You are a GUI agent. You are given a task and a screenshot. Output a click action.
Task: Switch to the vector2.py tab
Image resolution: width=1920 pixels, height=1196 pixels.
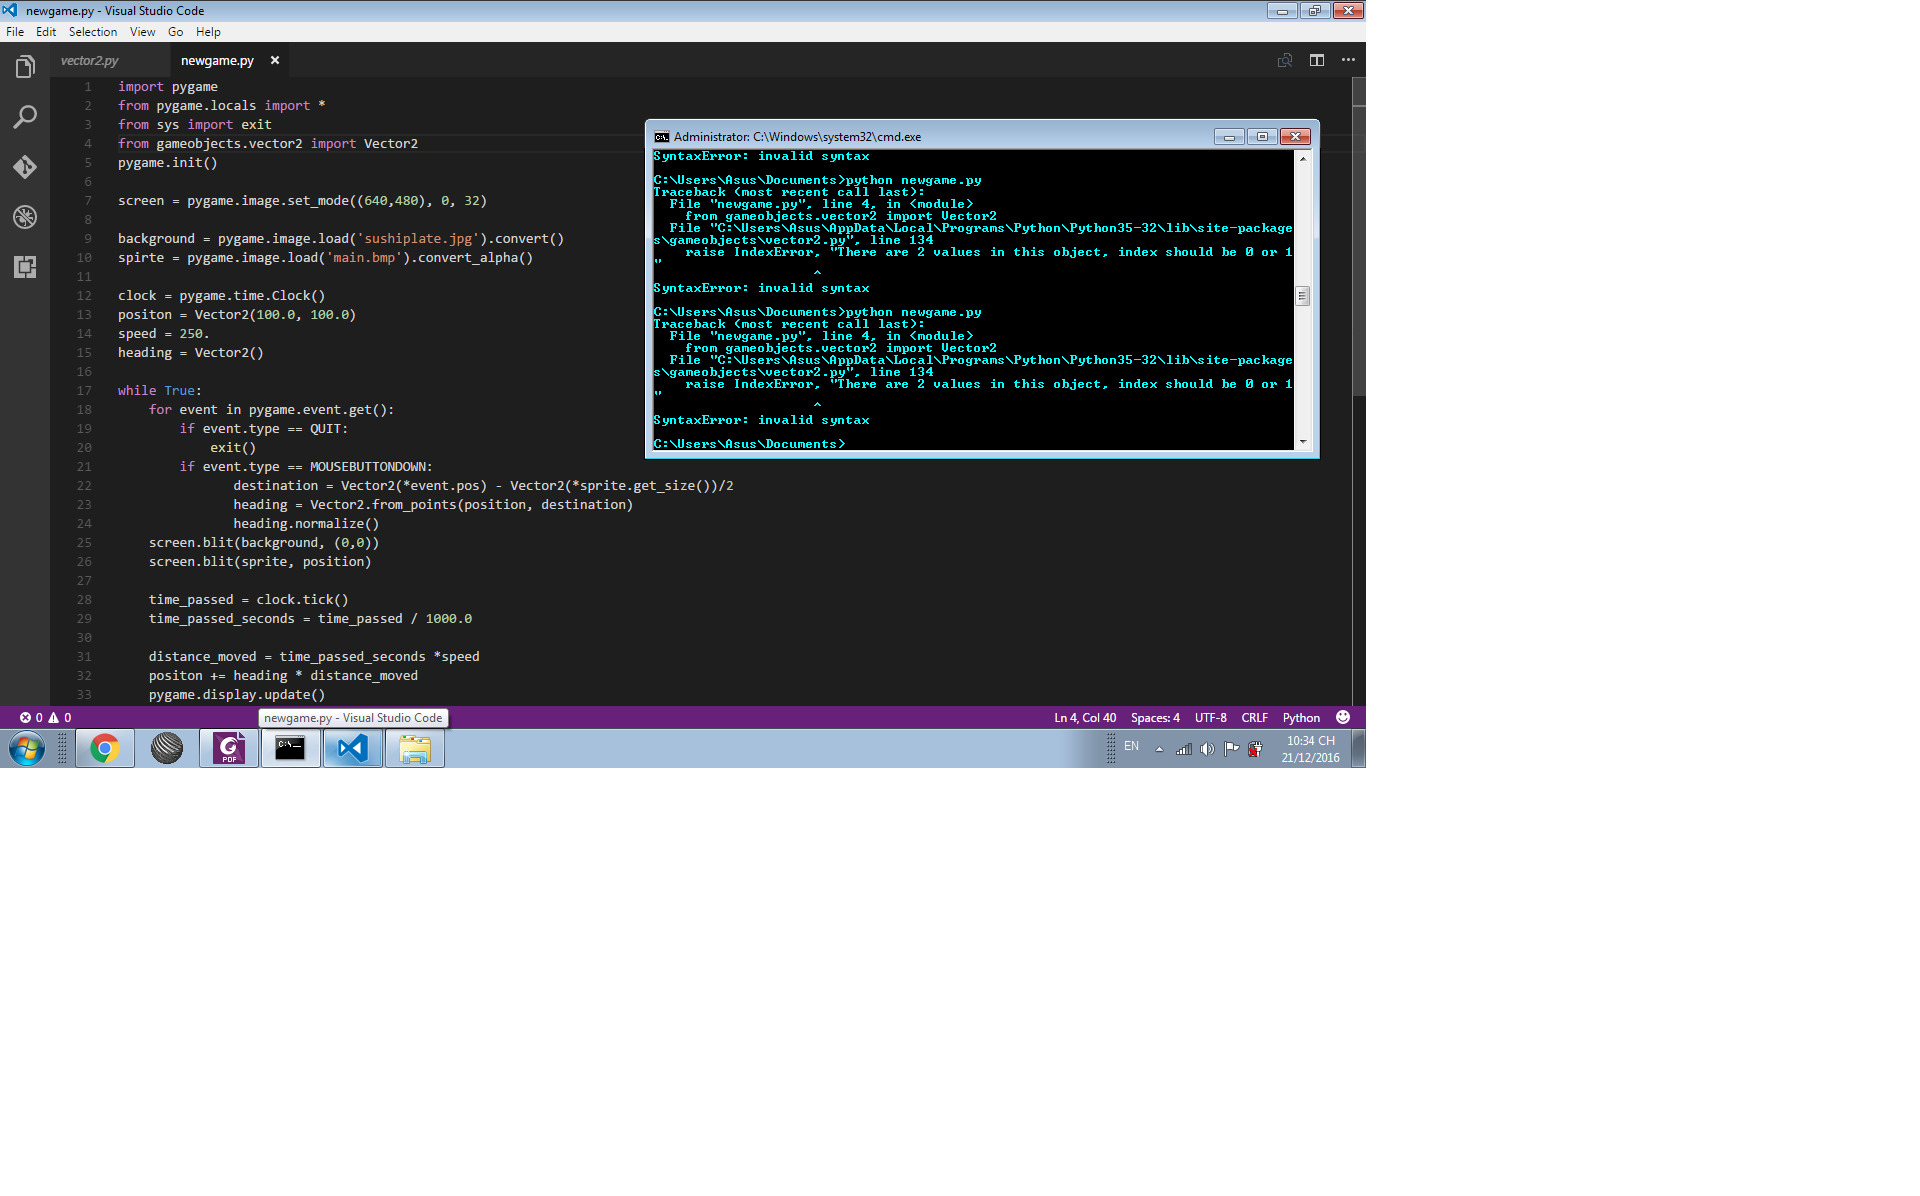[89, 60]
